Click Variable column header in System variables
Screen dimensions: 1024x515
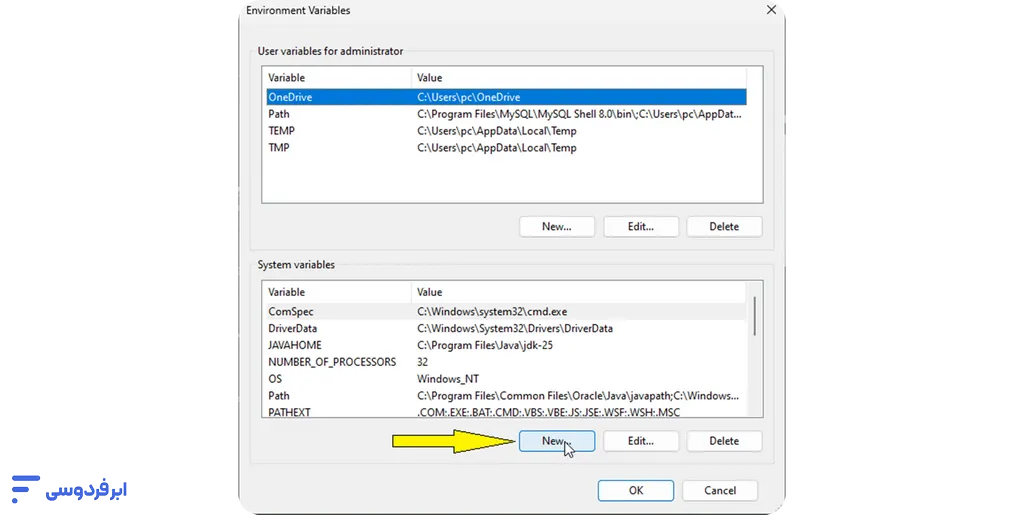coord(337,292)
